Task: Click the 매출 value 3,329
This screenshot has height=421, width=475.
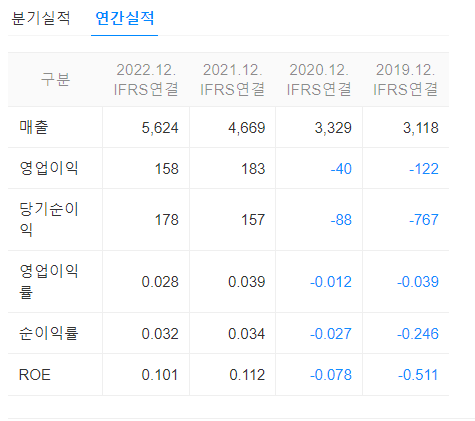Action: coord(333,128)
